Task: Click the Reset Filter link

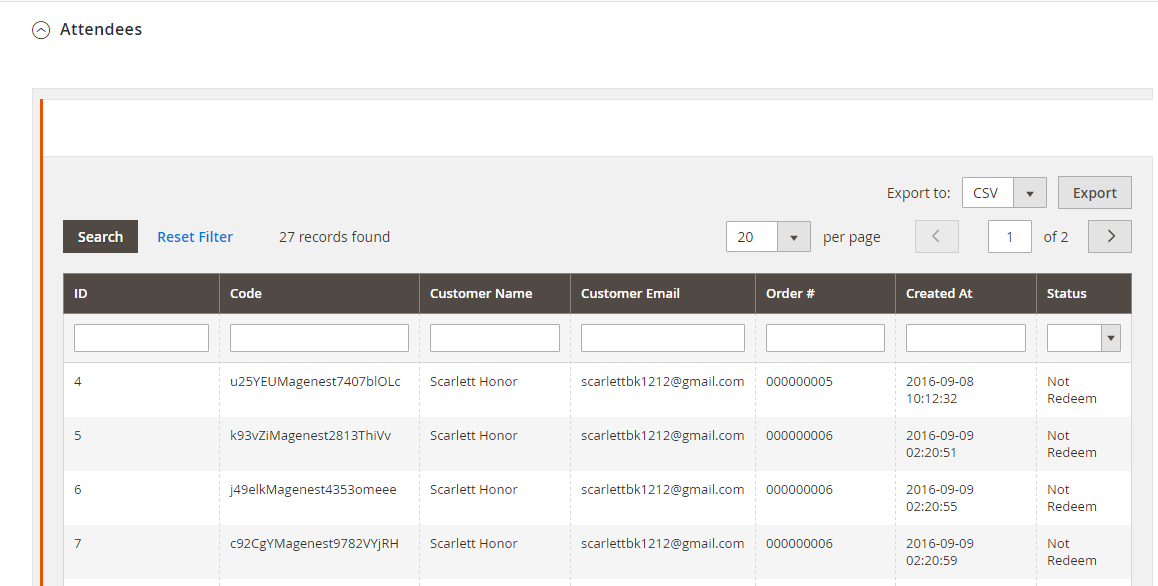Action: [195, 236]
